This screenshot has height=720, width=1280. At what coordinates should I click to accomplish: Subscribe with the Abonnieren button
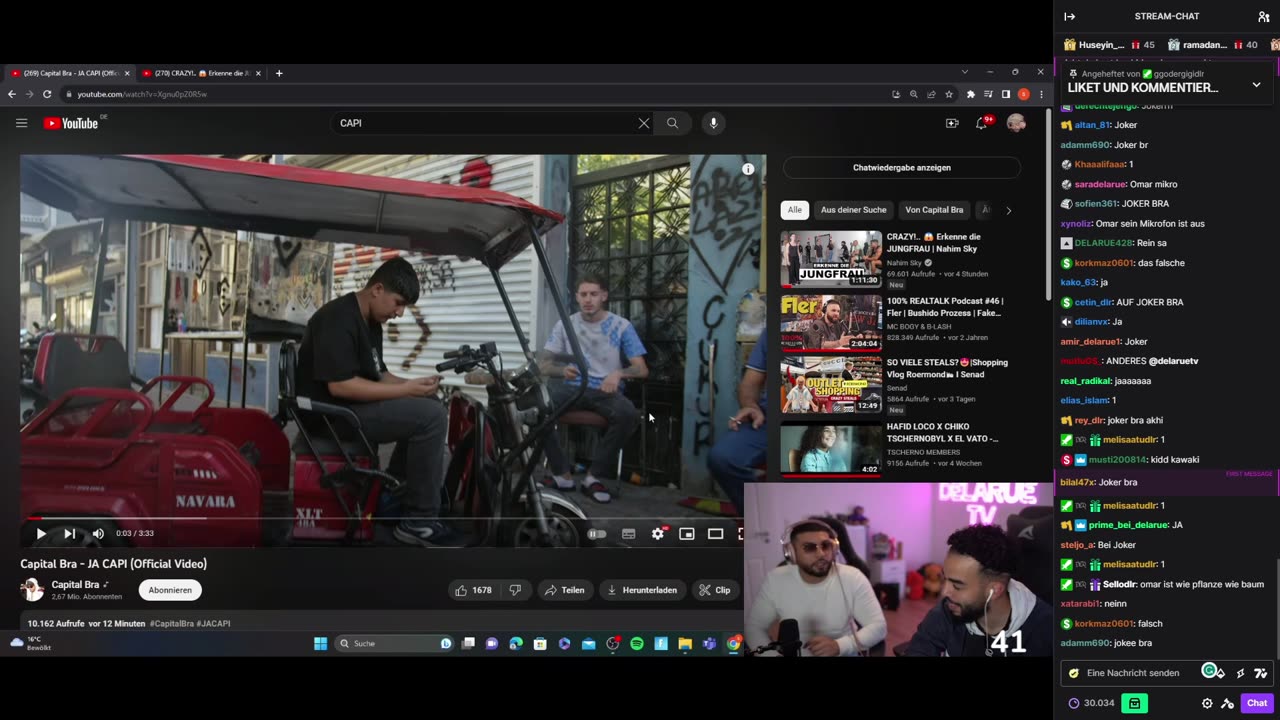coord(170,590)
